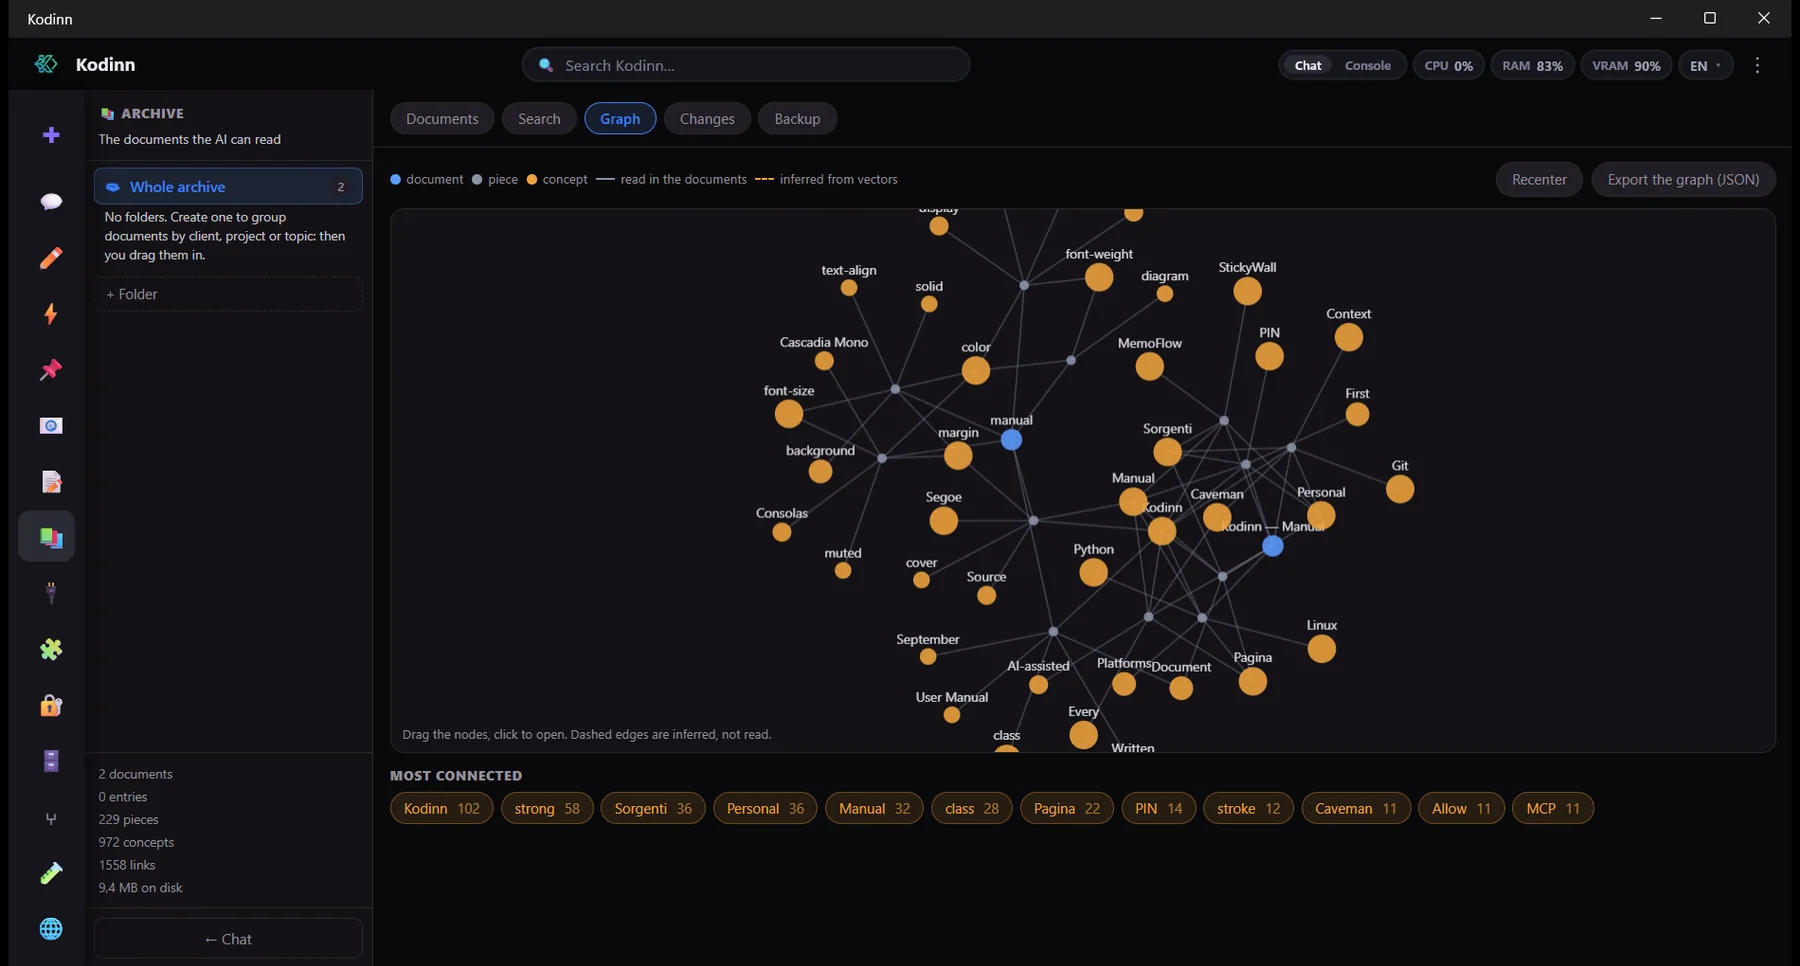
Task: Click the 'font-size' concept node
Action: [x=789, y=413]
